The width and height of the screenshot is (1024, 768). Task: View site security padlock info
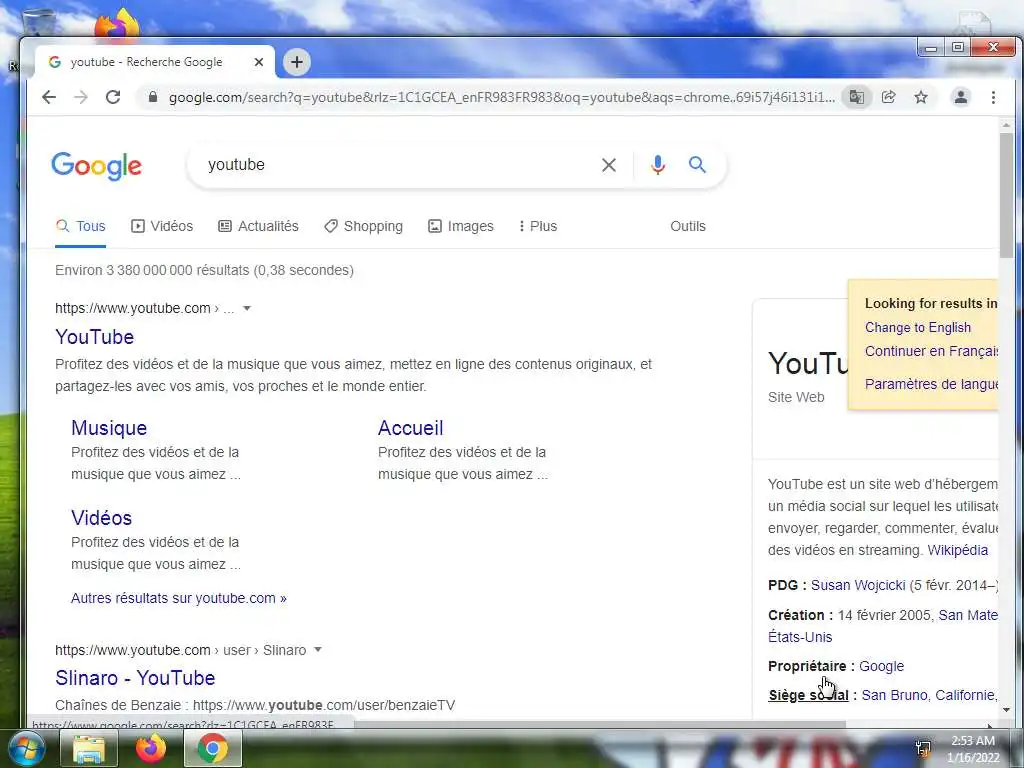(153, 97)
